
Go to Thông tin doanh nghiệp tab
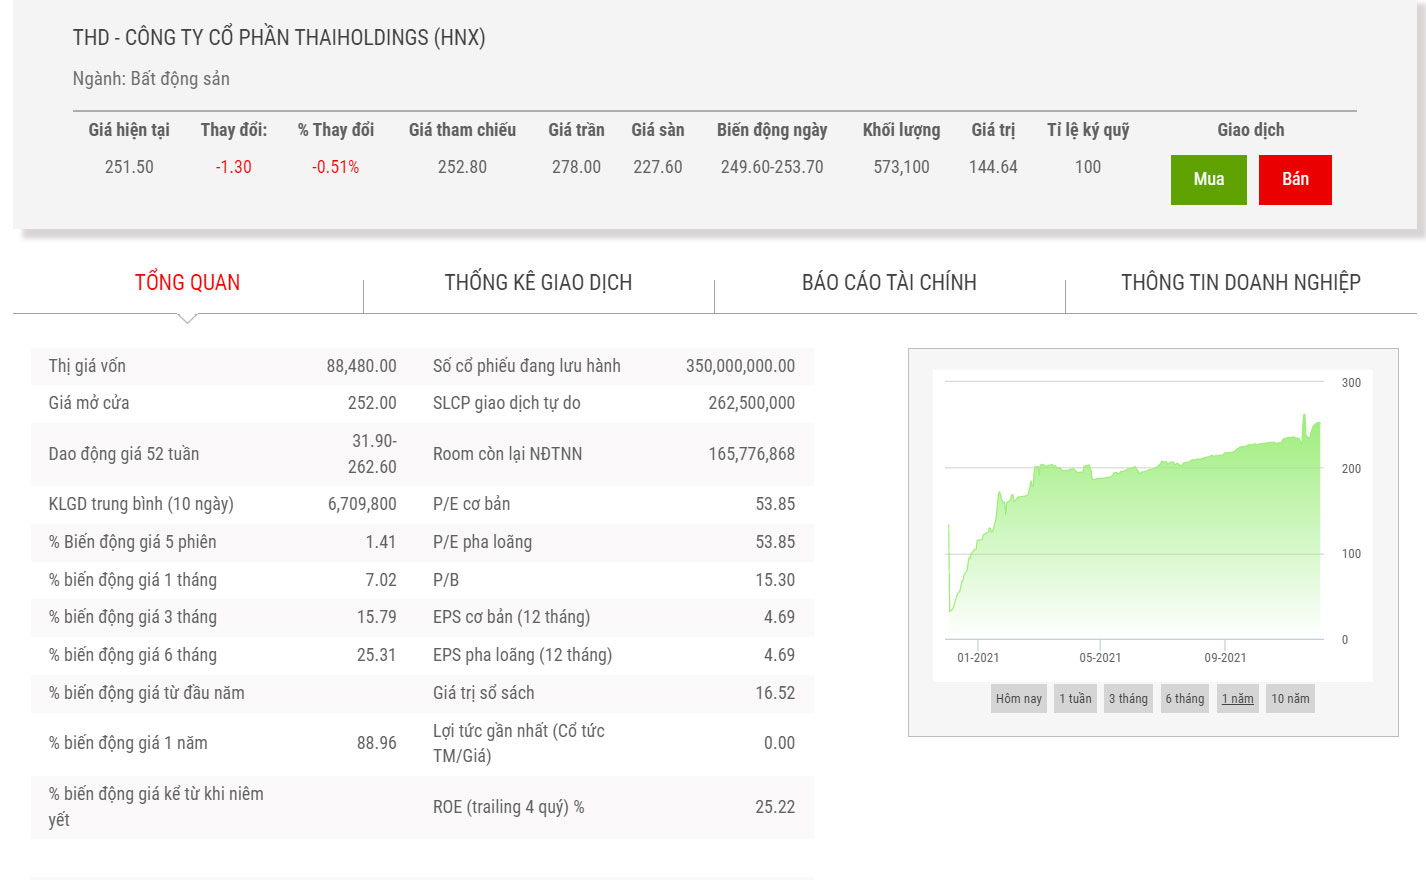pos(1240,283)
